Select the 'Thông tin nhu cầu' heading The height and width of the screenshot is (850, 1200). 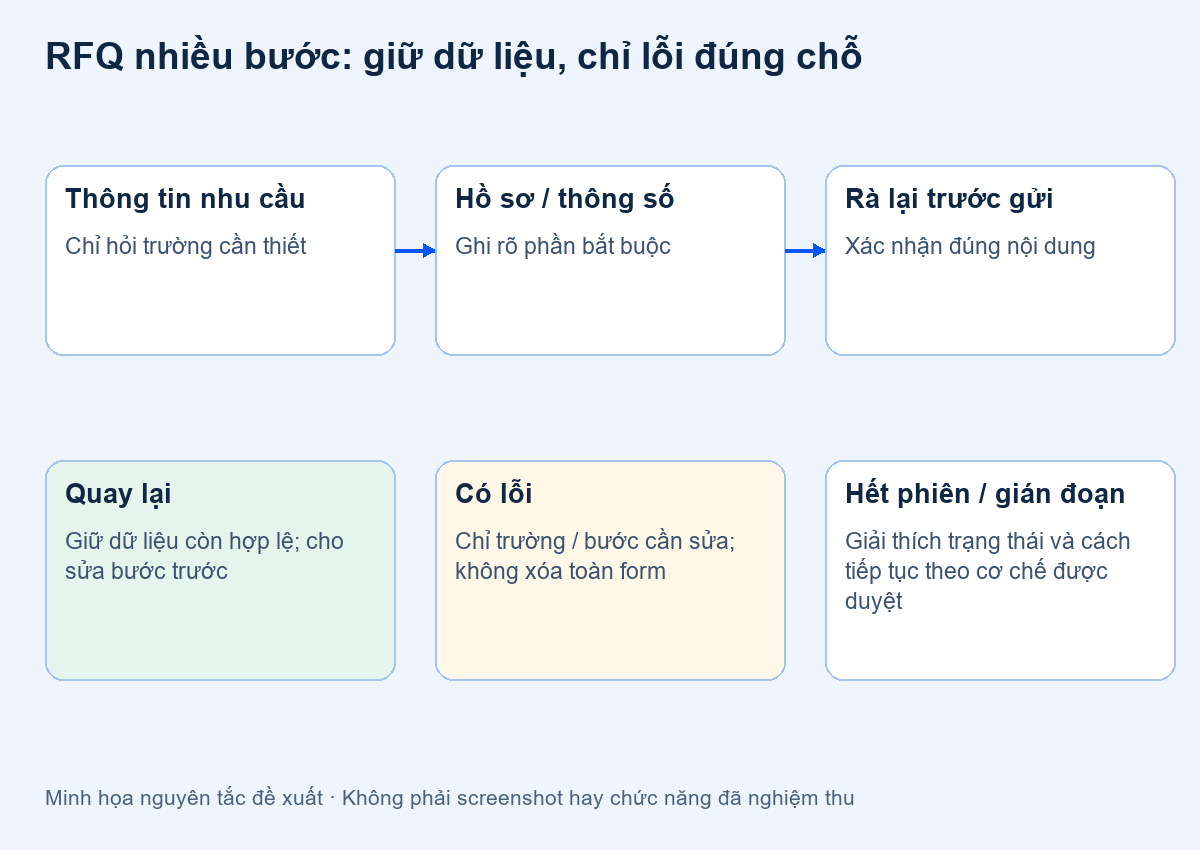pyautogui.click(x=185, y=199)
